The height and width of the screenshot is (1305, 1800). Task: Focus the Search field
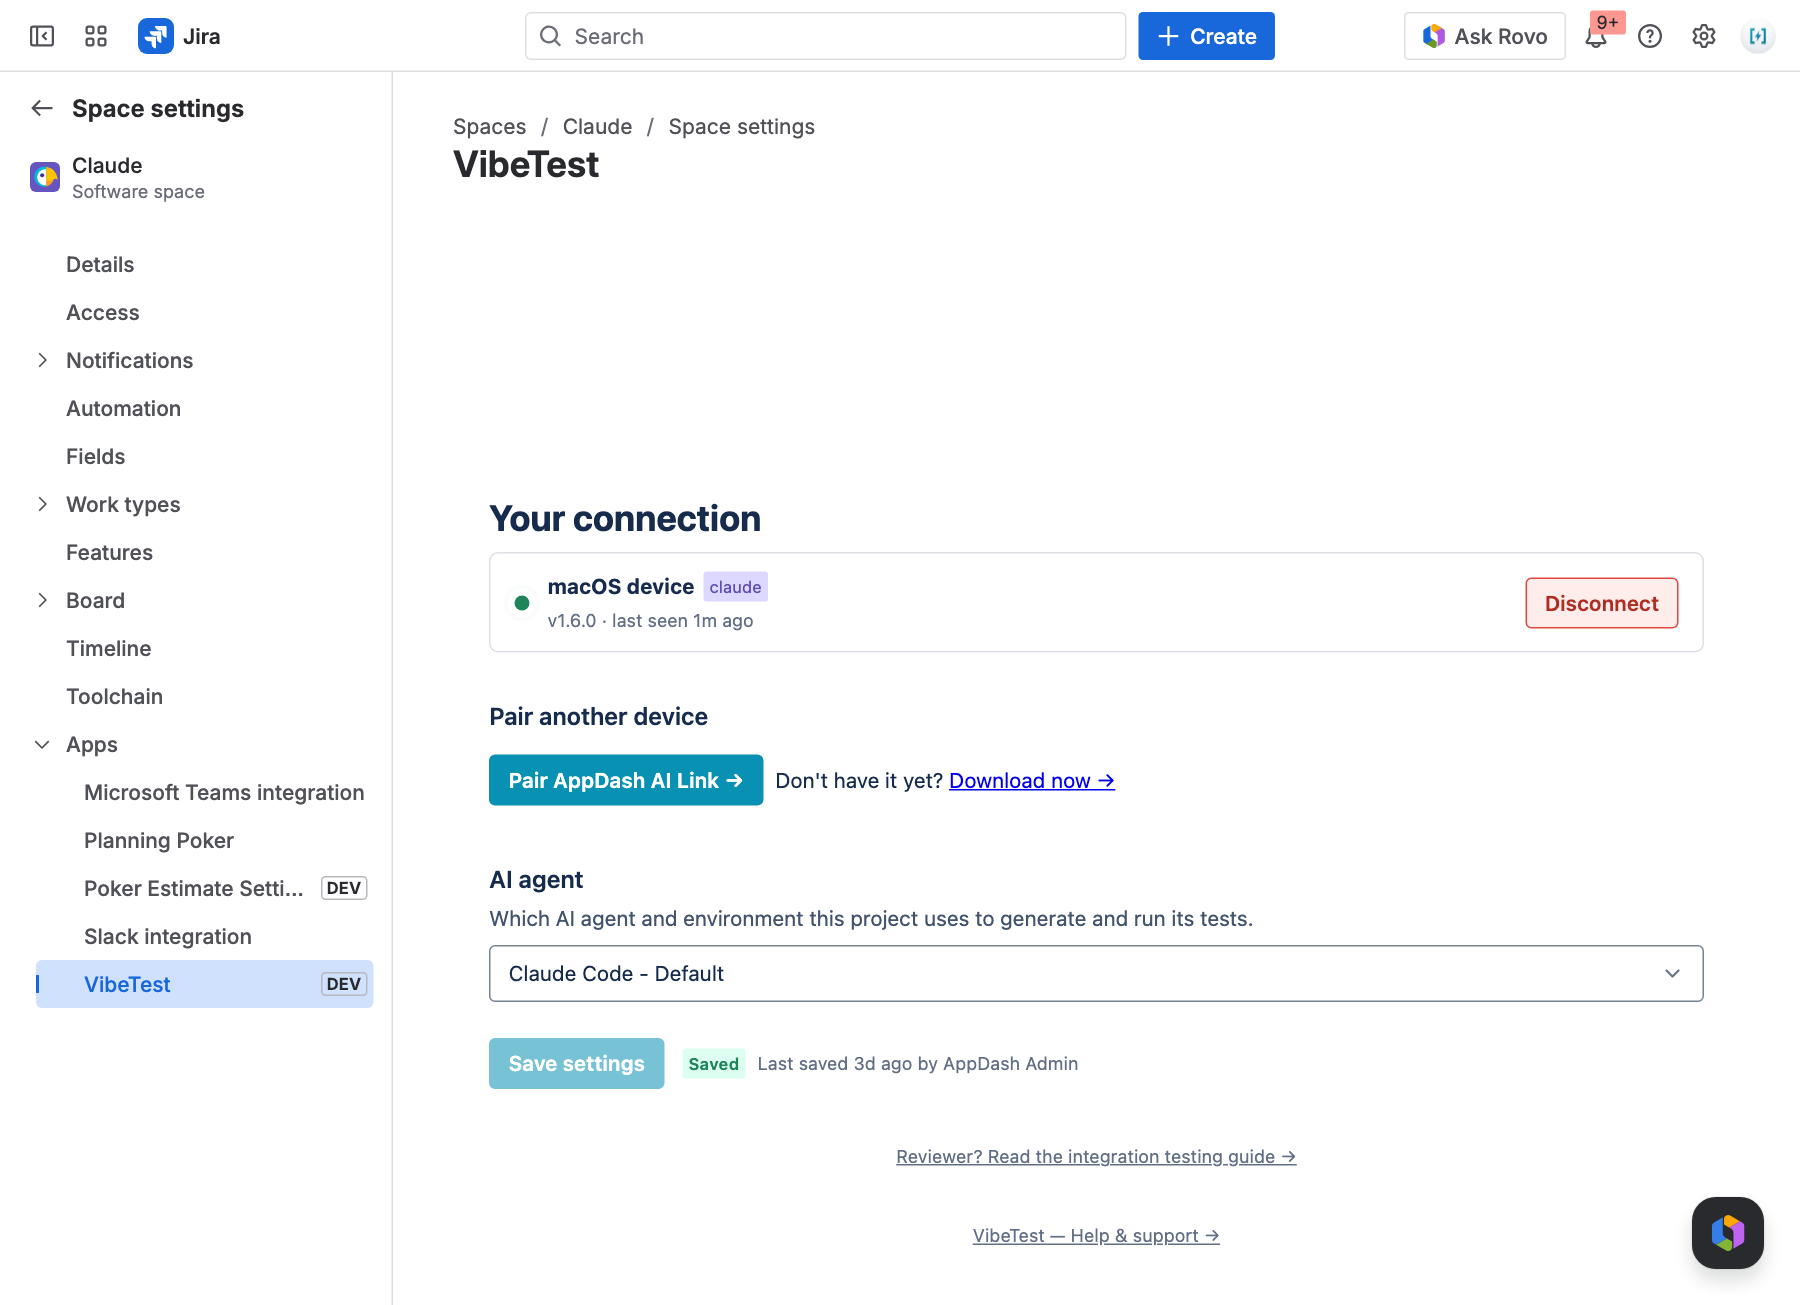[825, 36]
